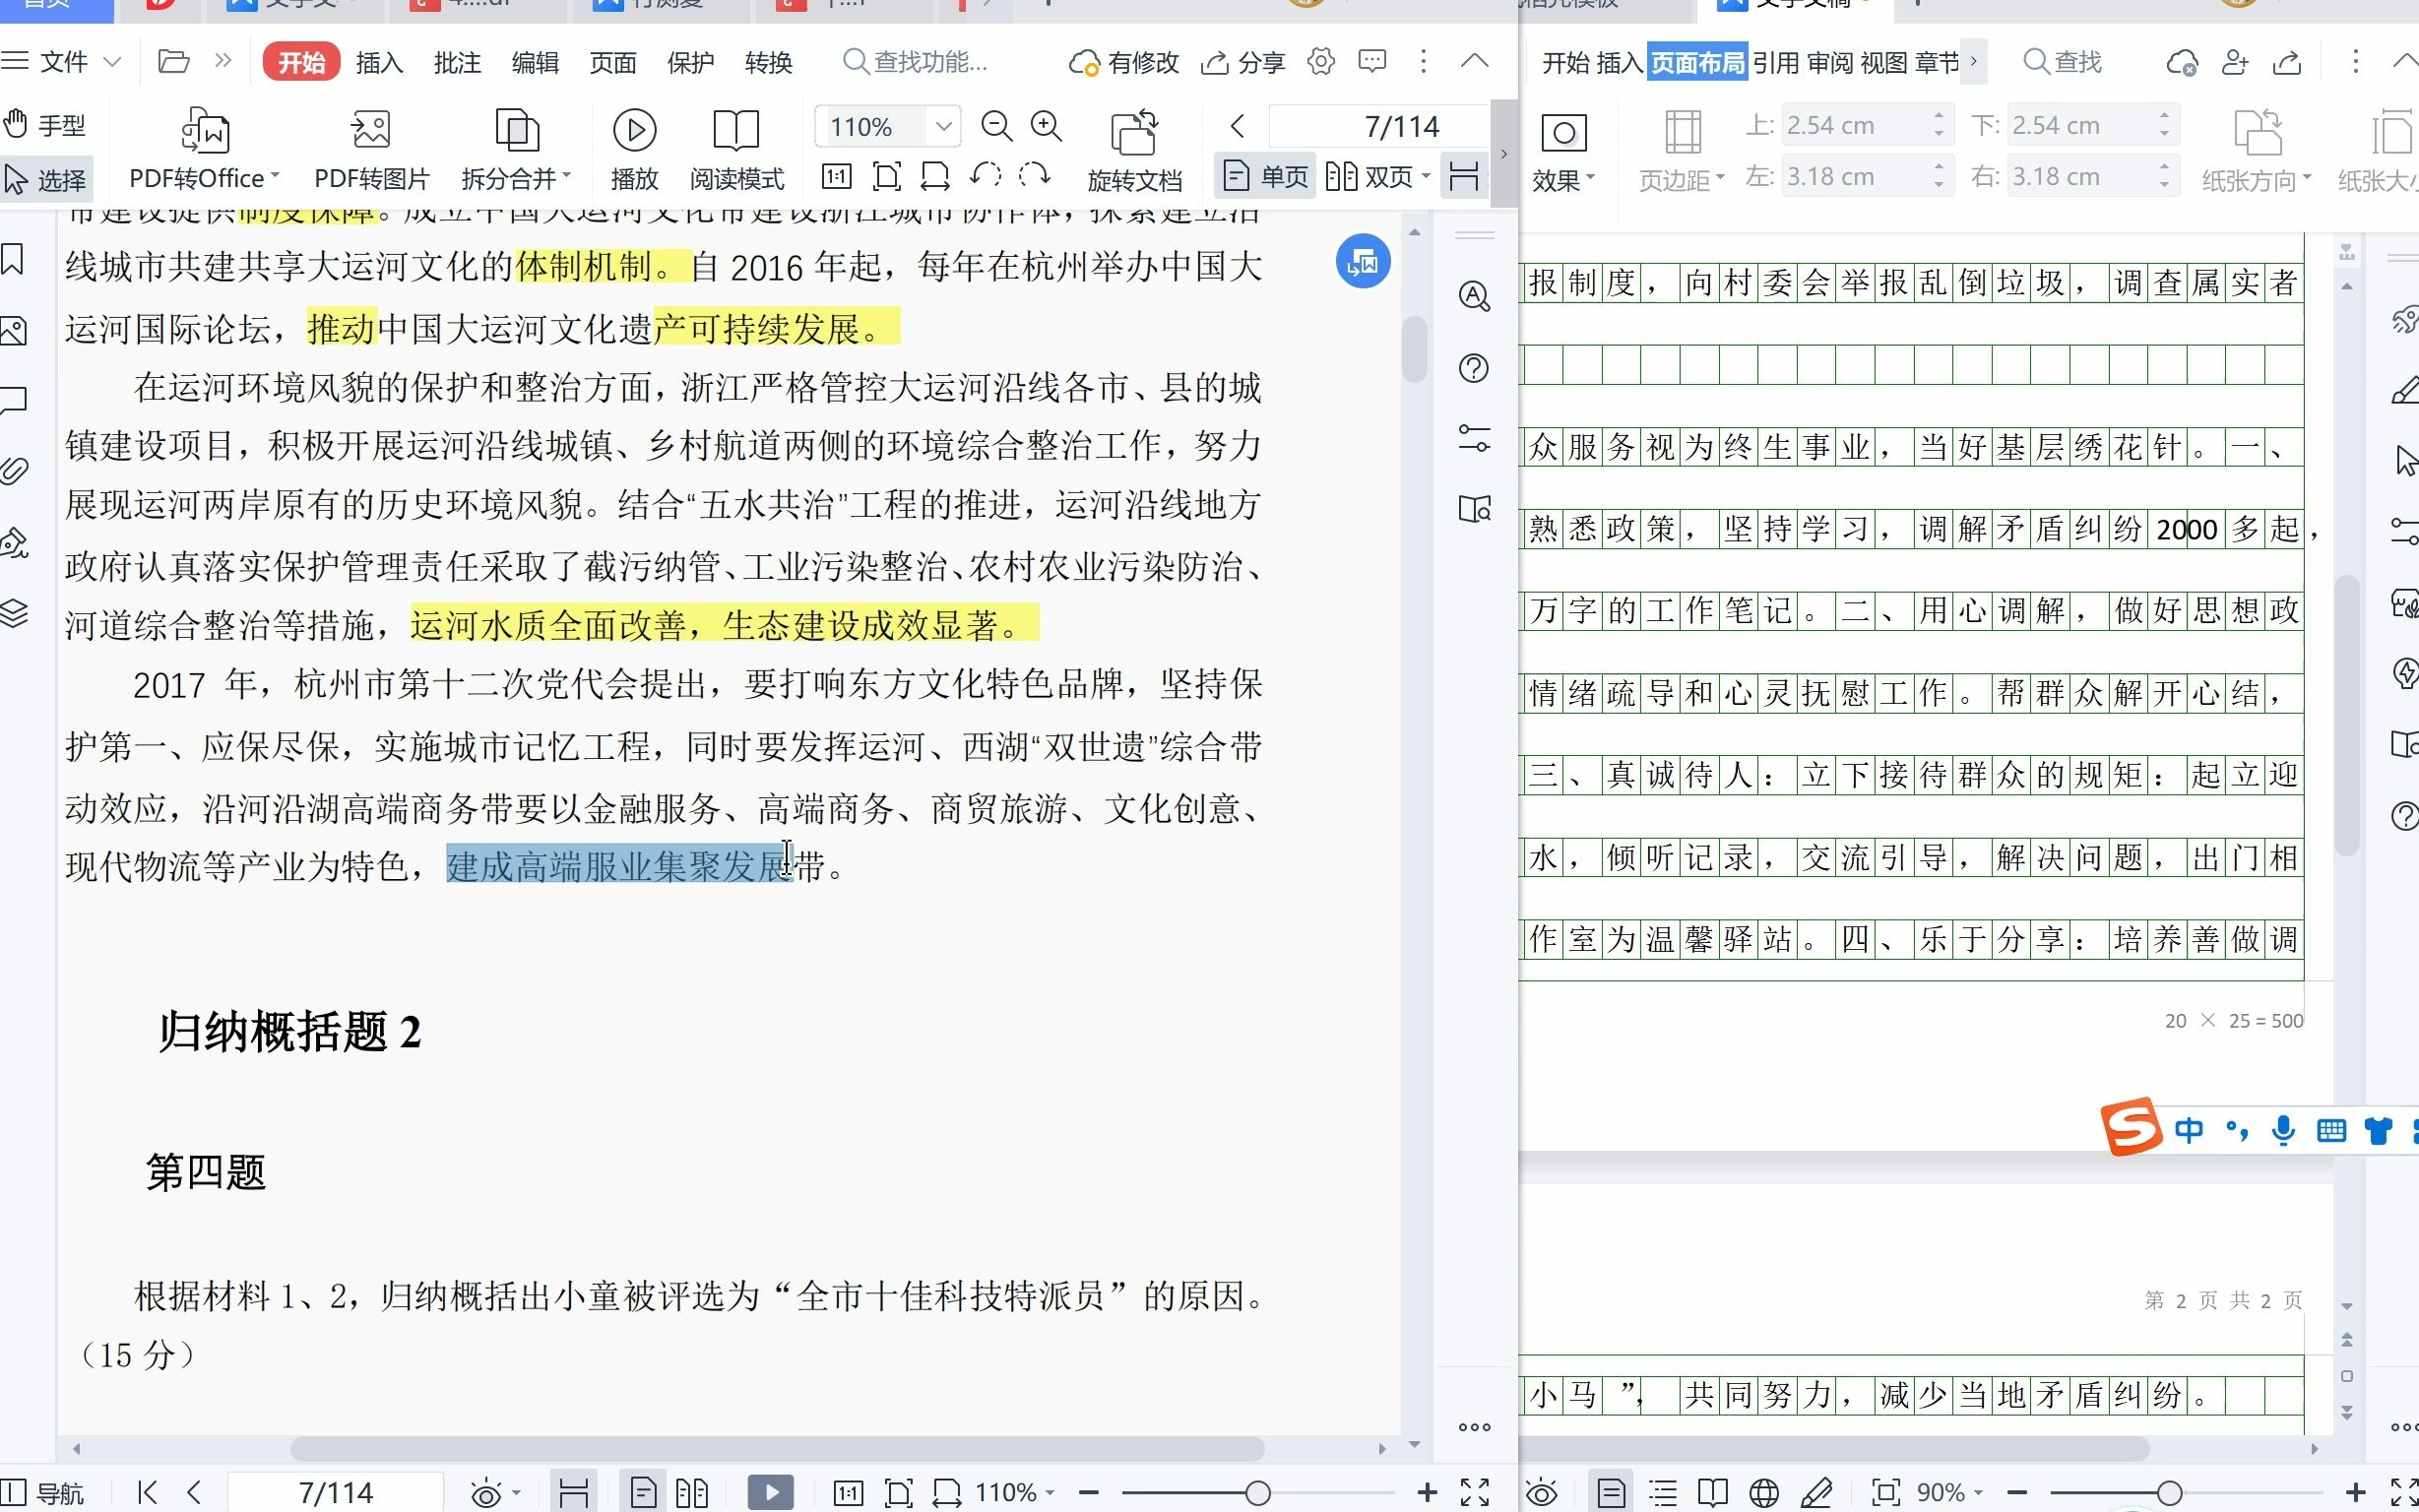Enter fullscreen in PDF status bar
Viewport: 2419px width, 1512px height.
(1475, 1493)
